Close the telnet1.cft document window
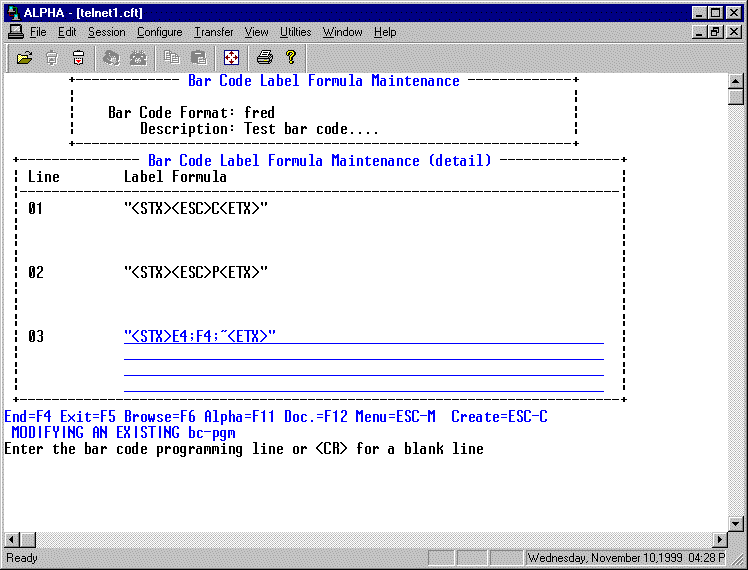Screen dimensions: 748x570 coord(734,32)
